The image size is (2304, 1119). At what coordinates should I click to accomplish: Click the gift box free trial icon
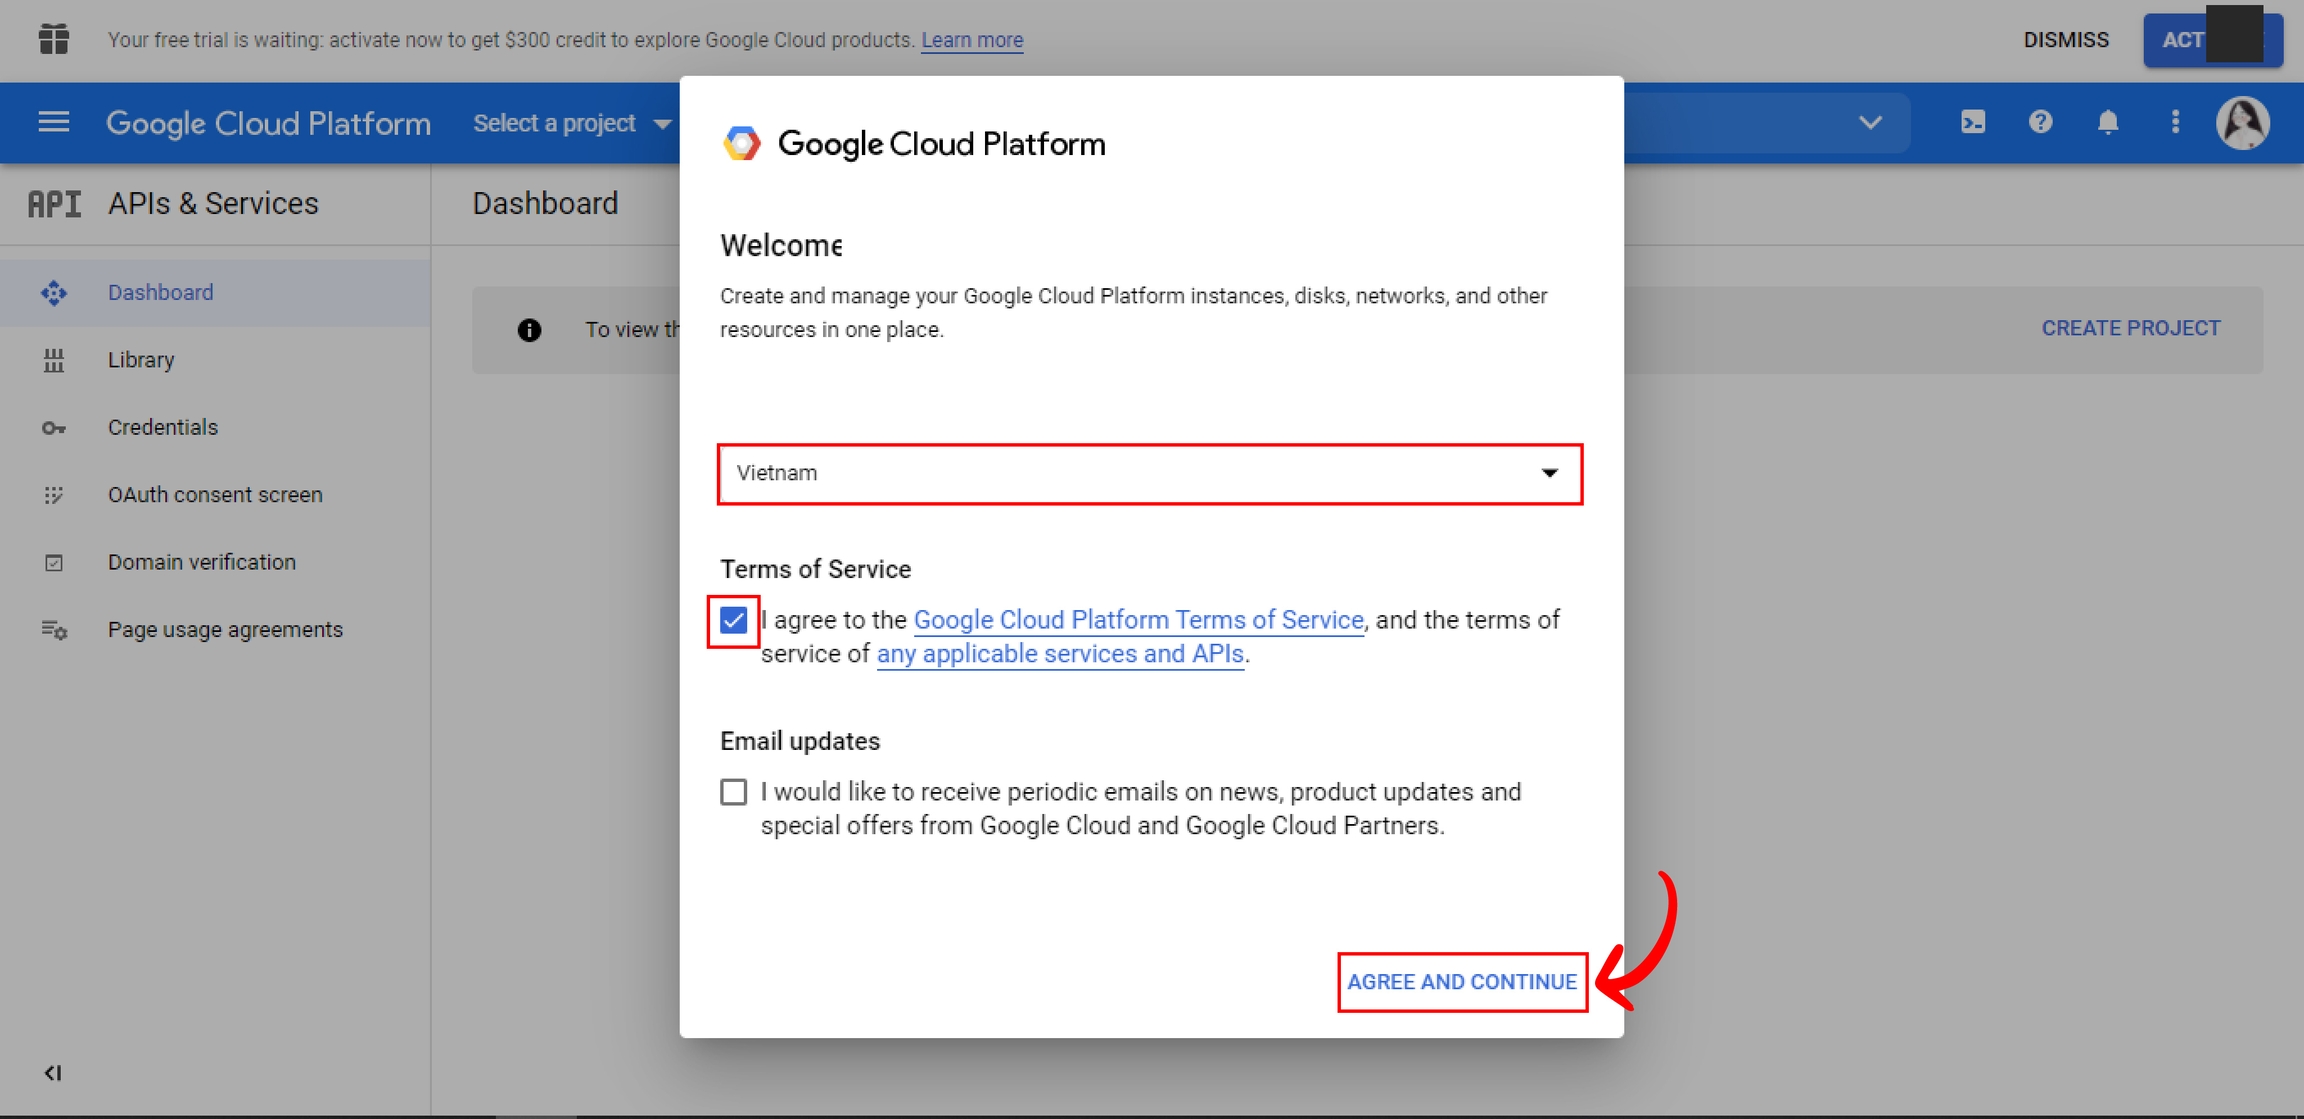pyautogui.click(x=53, y=39)
